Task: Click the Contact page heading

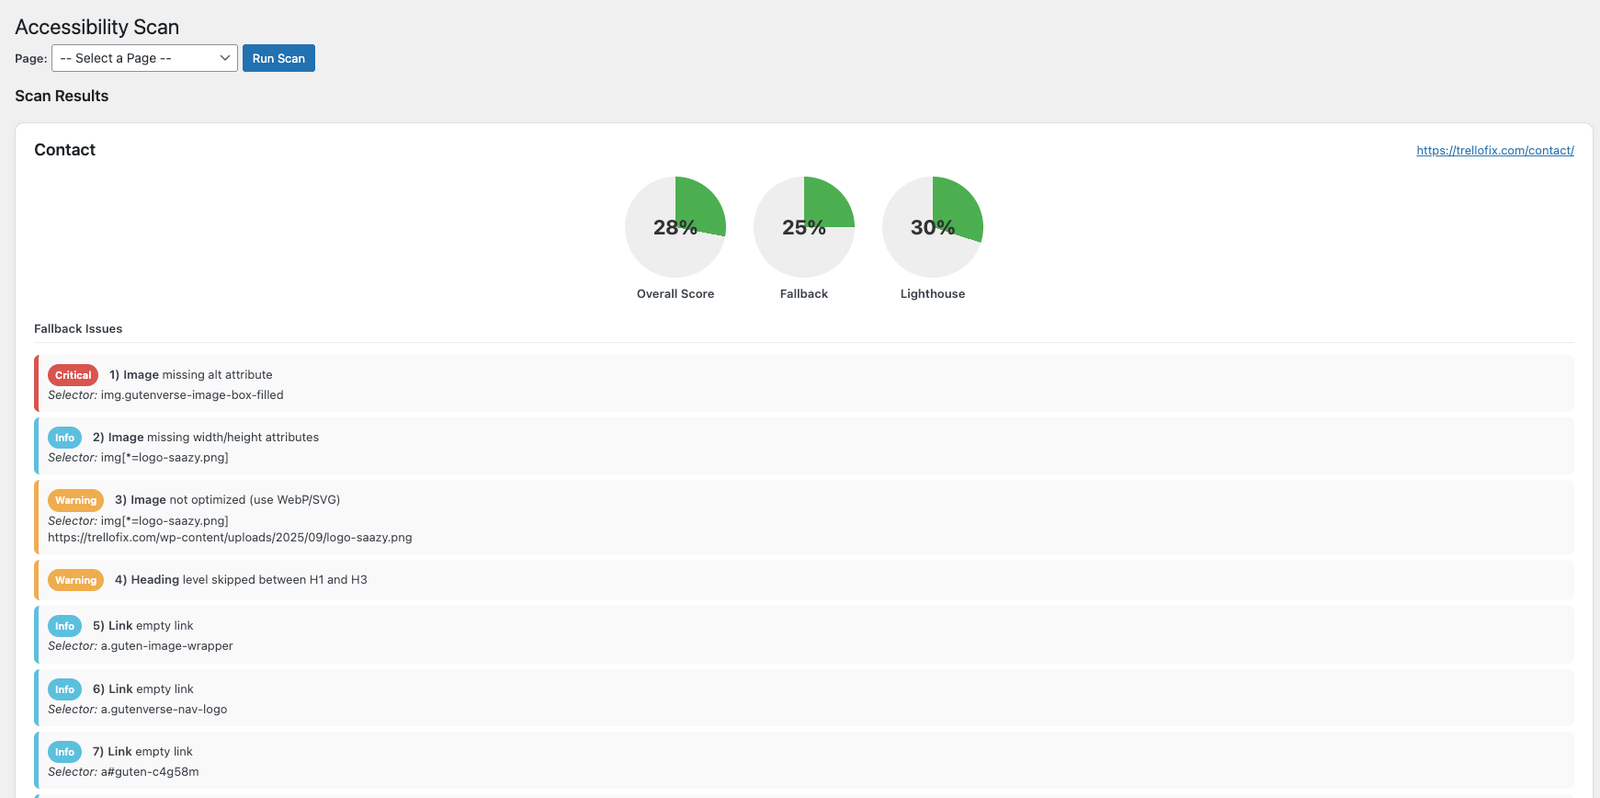Action: point(65,150)
